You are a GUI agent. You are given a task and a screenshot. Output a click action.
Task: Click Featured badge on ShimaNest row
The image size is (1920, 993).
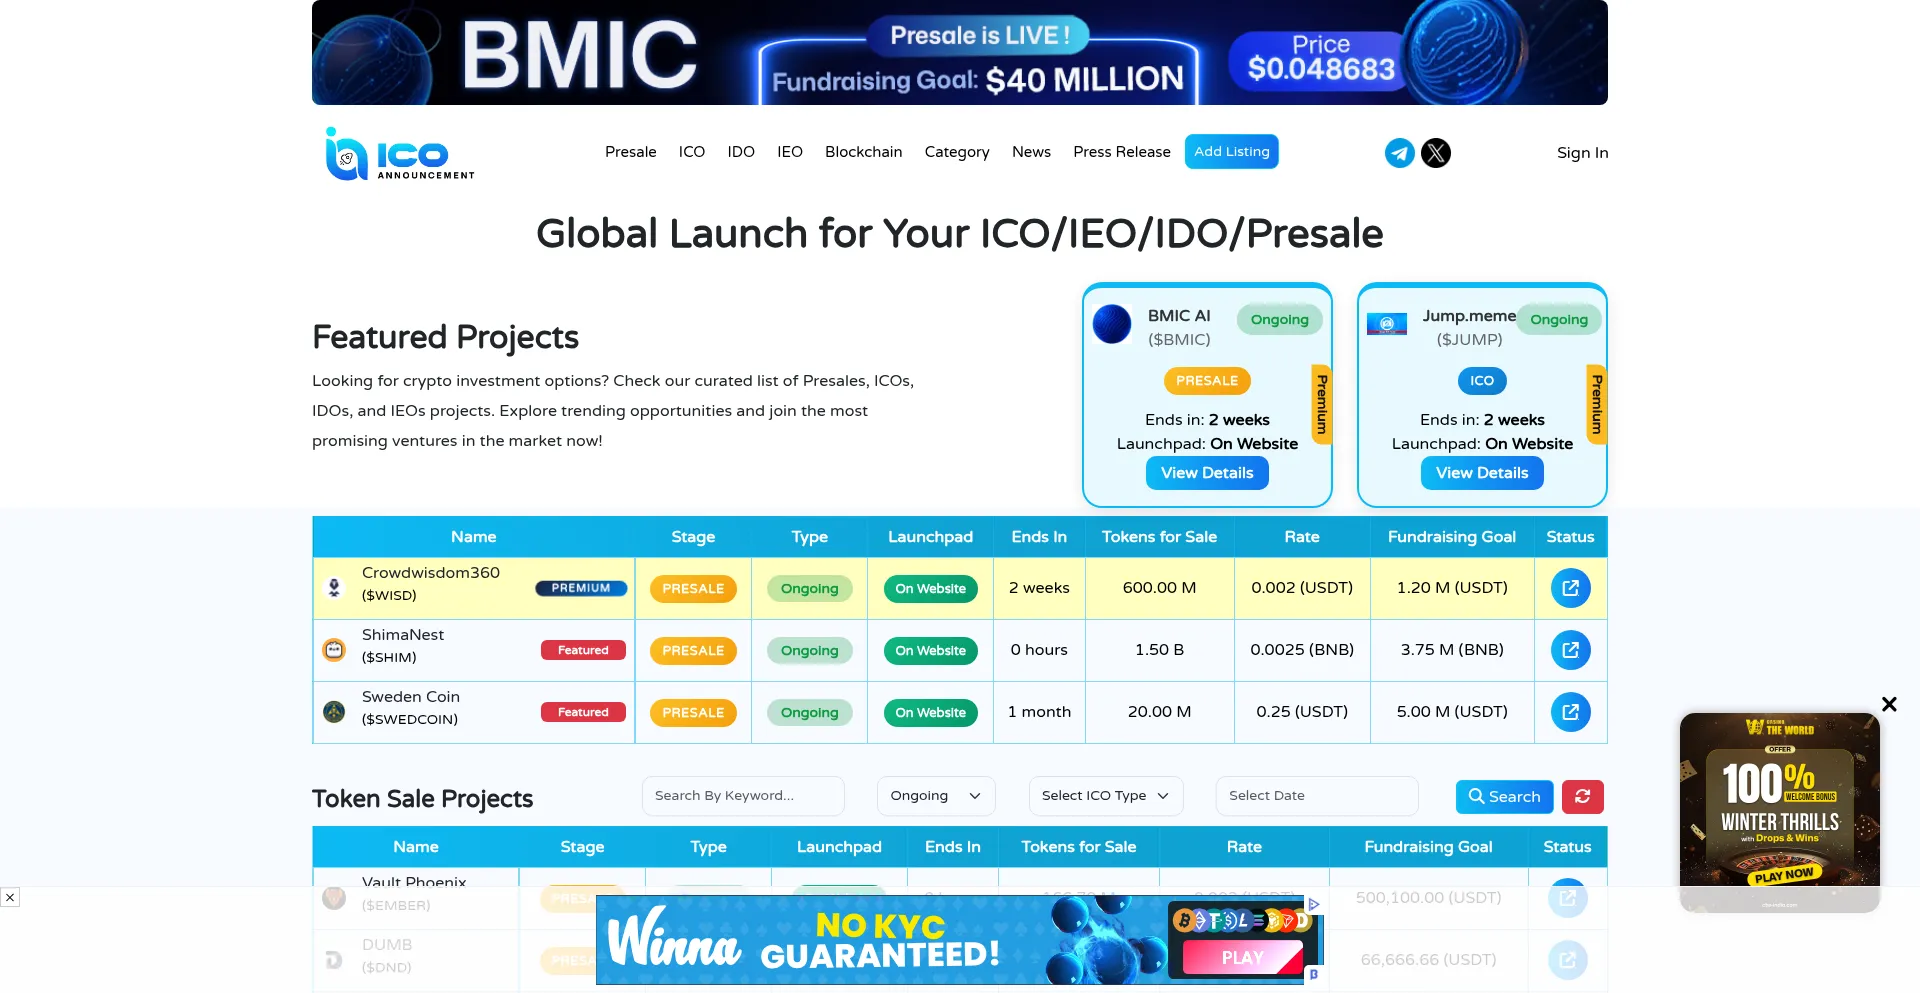coord(583,650)
